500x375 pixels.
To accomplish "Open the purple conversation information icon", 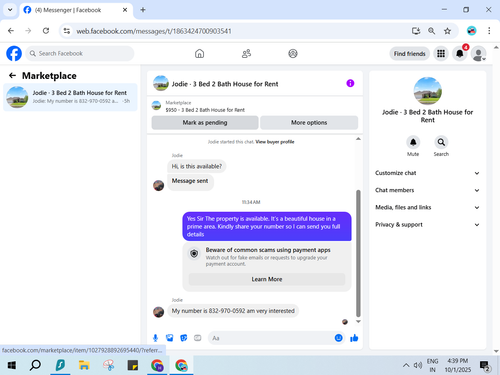I will pyautogui.click(x=350, y=83).
